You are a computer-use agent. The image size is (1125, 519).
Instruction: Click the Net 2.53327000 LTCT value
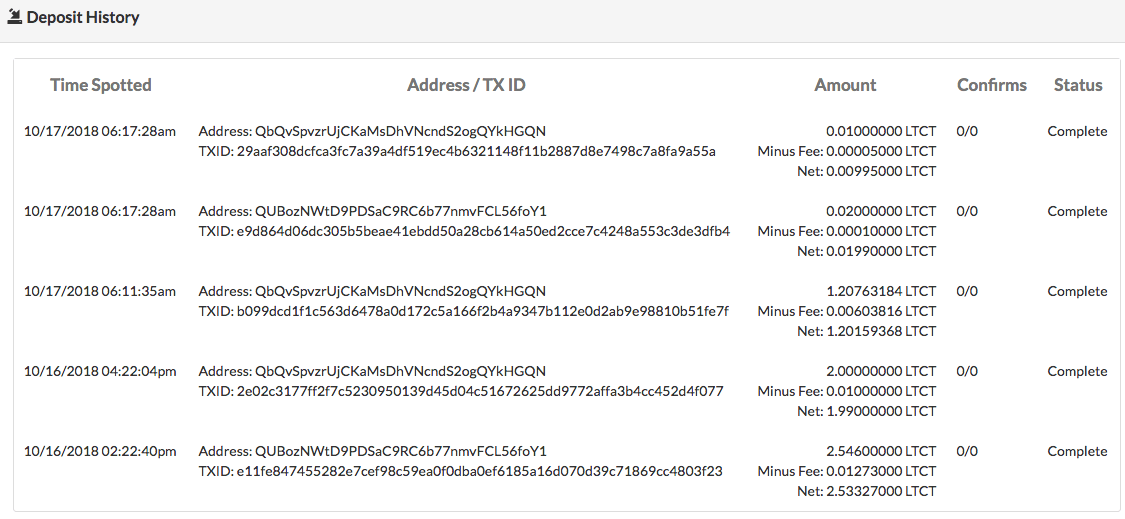[867, 491]
